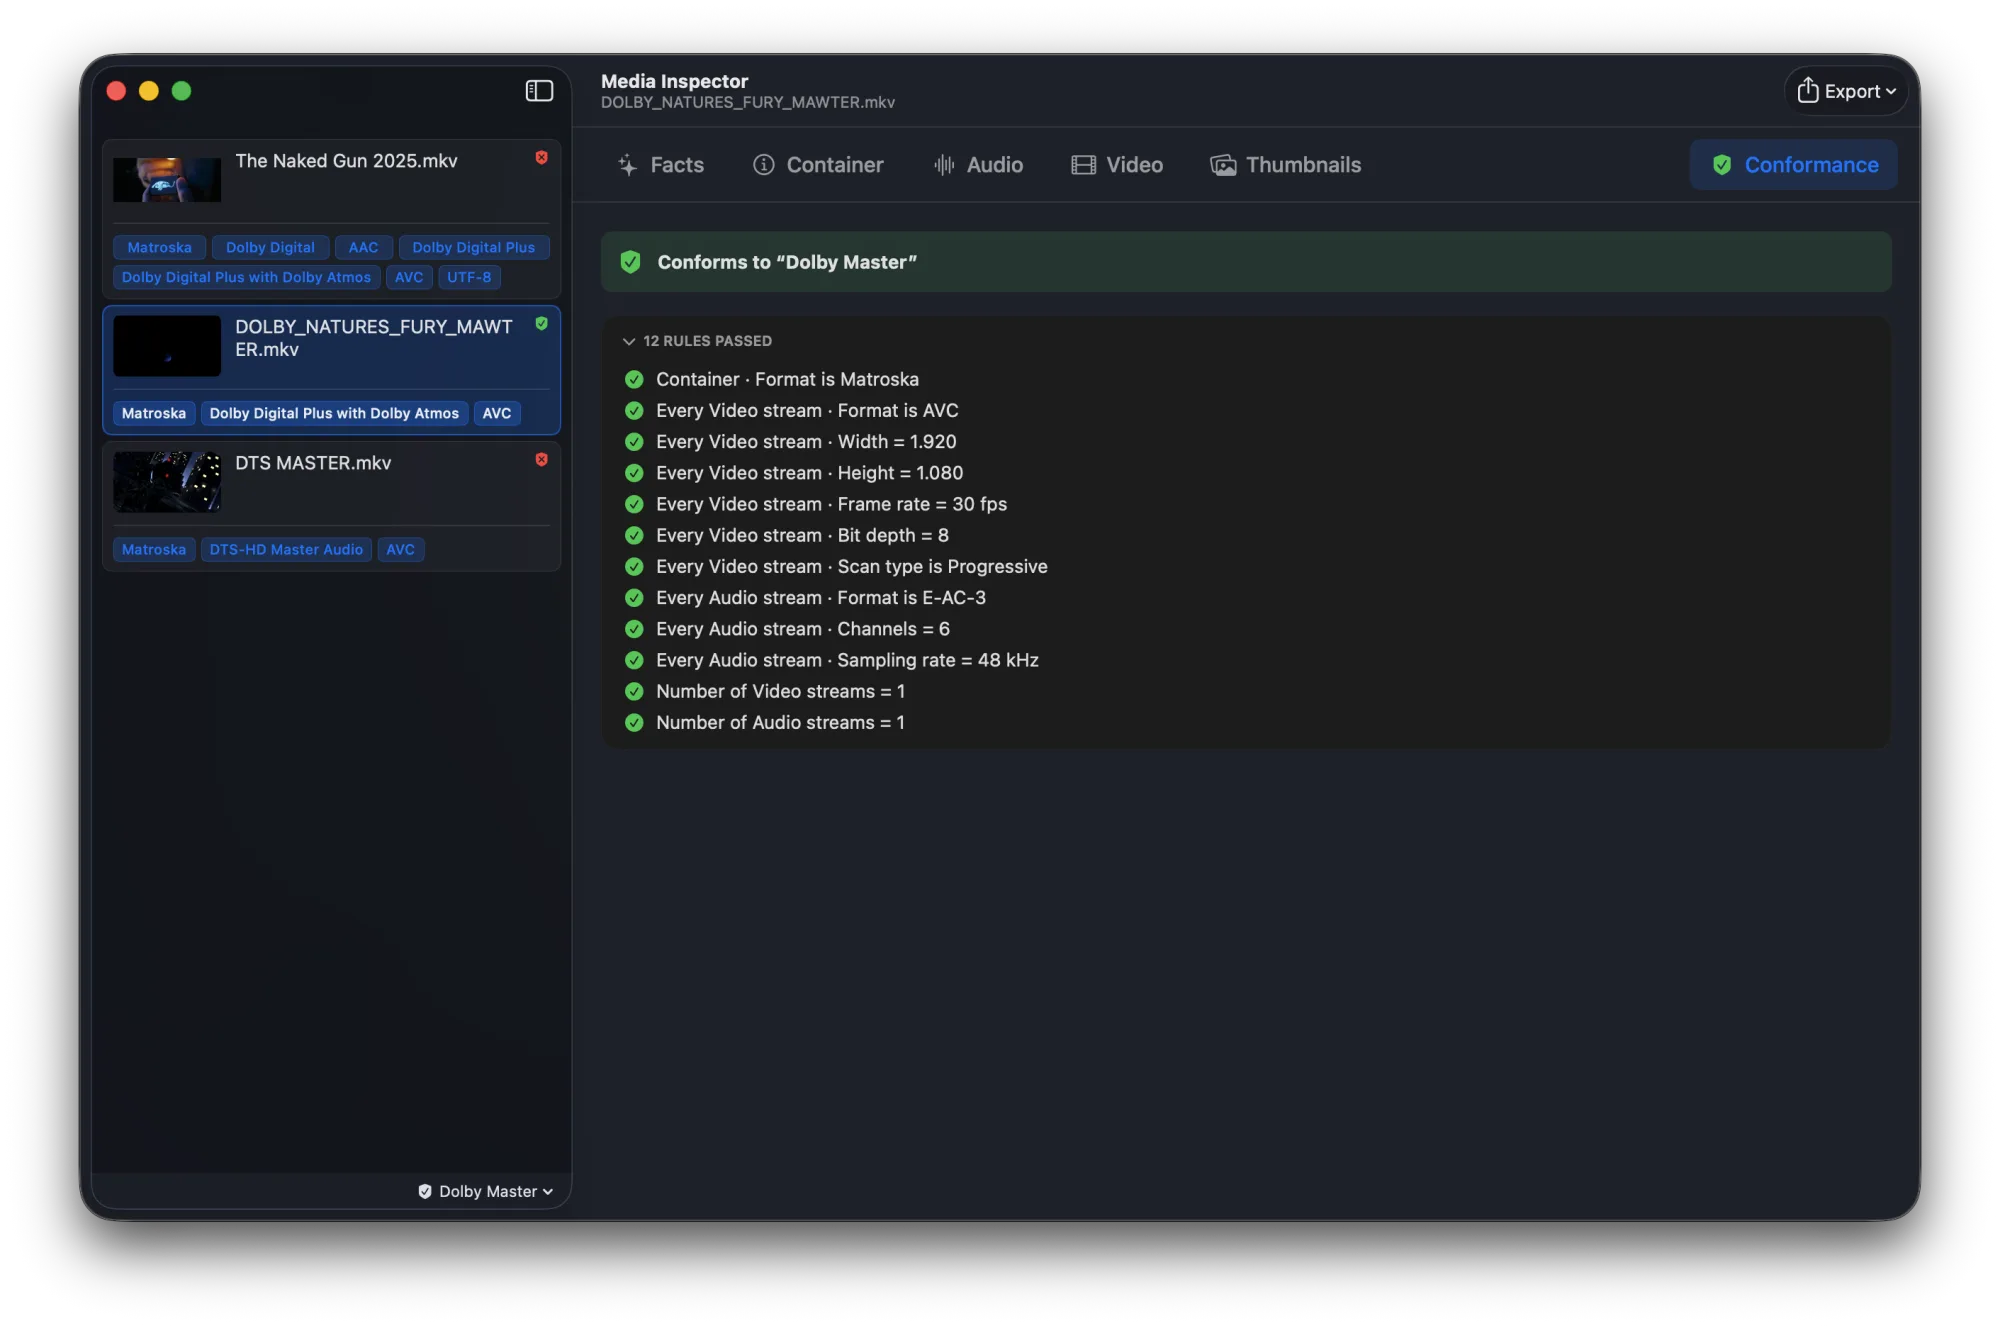Viewport: 2000px width, 1326px height.
Task: Click the rule Every Audio stream Channels = 6
Action: (x=803, y=628)
